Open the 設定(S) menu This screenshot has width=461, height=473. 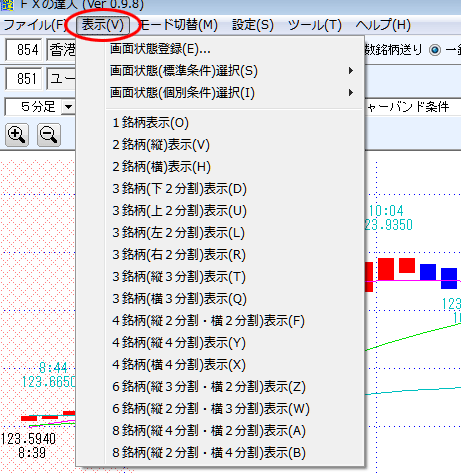coord(253,25)
